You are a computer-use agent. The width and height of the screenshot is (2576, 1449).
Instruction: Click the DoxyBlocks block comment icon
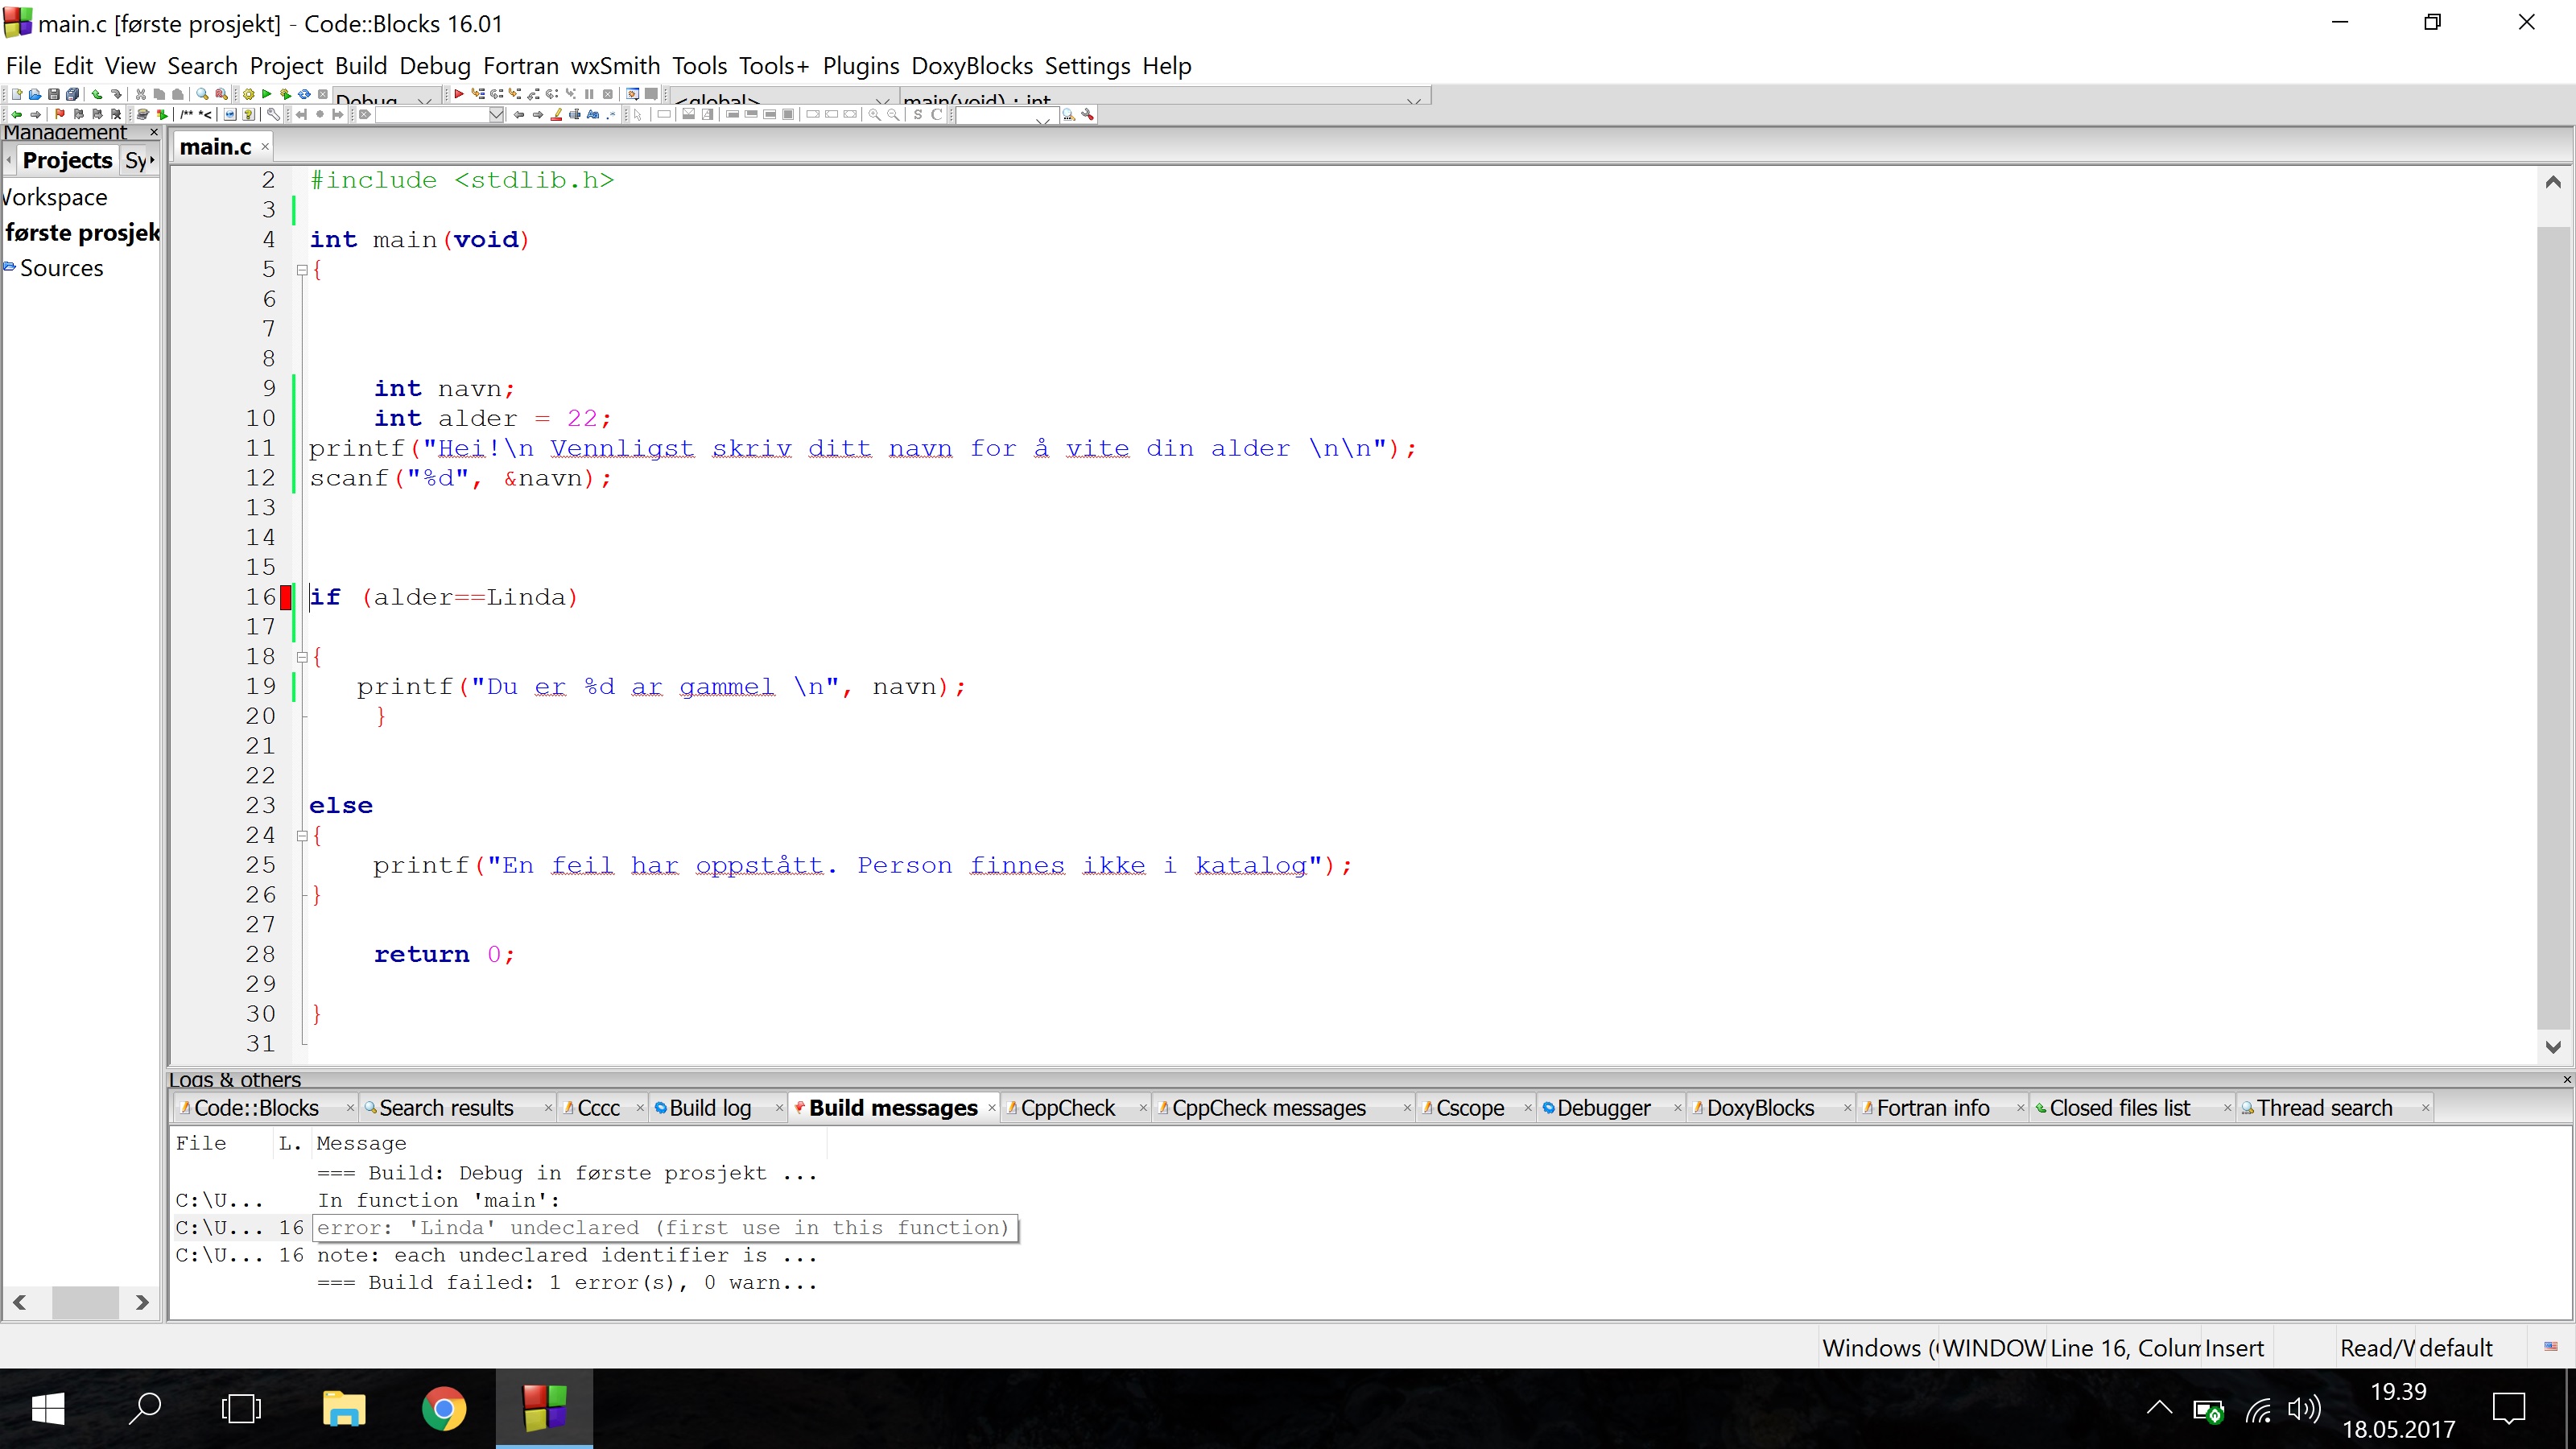[186, 115]
